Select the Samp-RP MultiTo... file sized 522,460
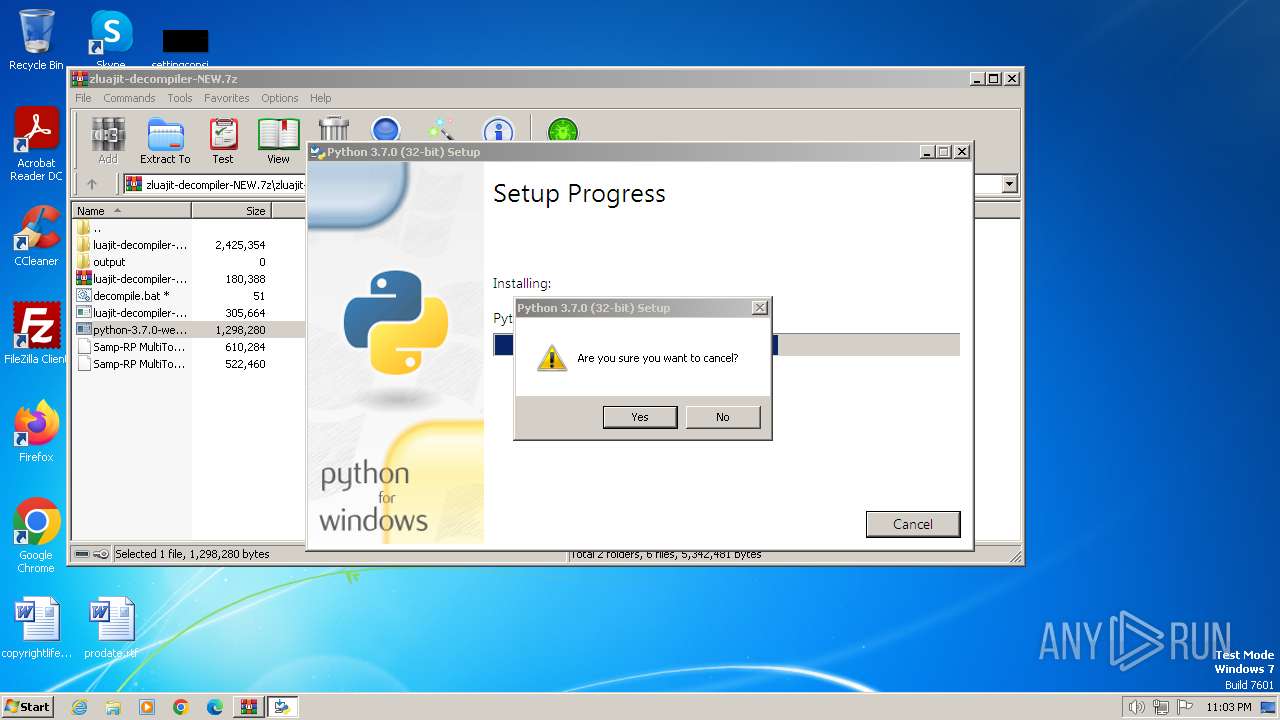1280x720 pixels. 188,364
